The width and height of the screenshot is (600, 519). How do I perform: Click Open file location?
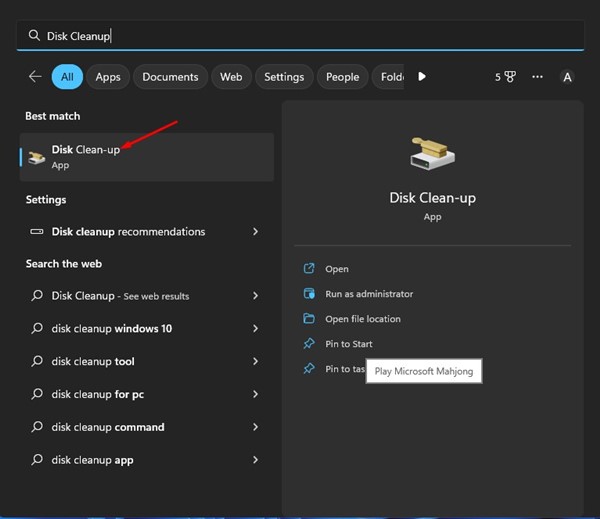point(362,319)
